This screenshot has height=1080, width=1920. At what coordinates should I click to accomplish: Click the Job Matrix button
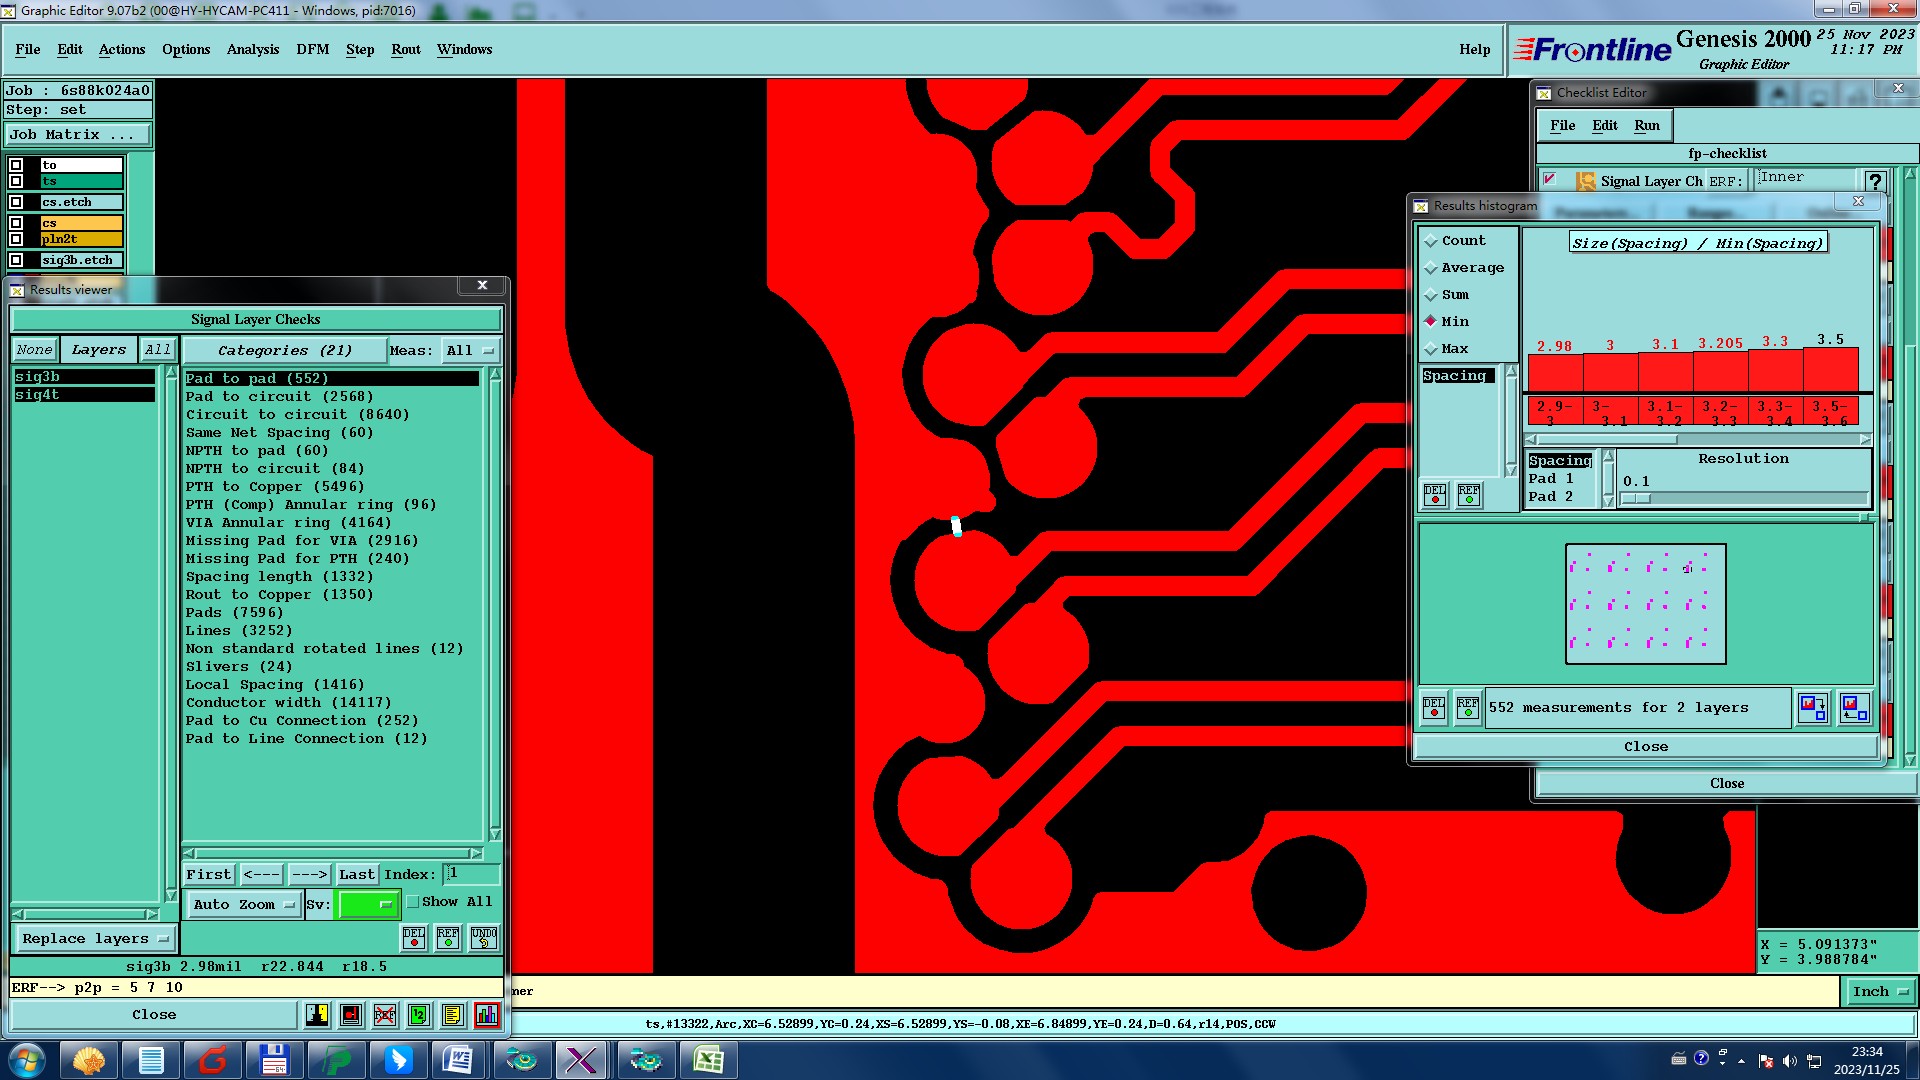click(x=78, y=134)
